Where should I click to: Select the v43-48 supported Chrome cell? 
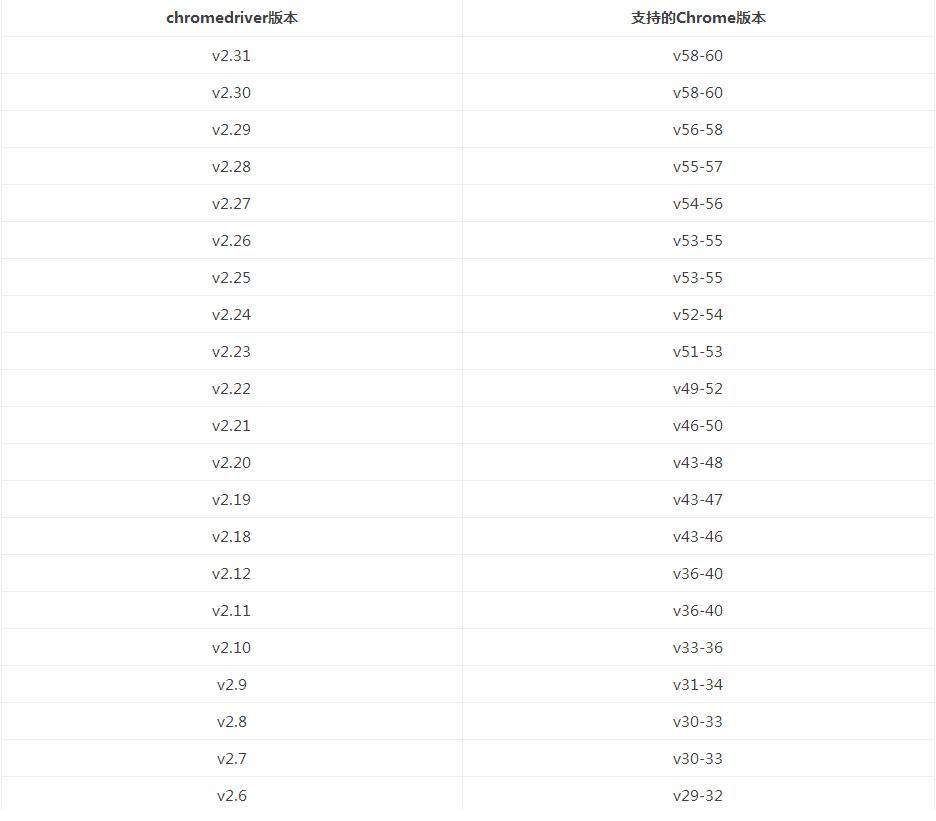tap(698, 463)
